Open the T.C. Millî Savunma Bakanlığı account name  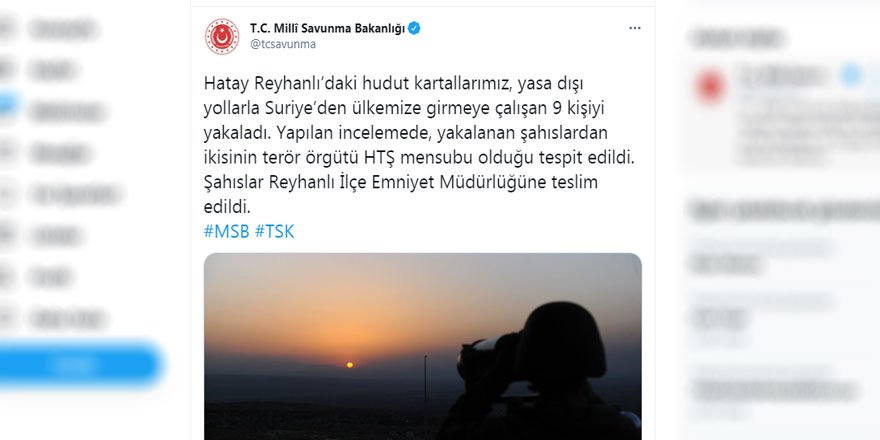(x=327, y=29)
